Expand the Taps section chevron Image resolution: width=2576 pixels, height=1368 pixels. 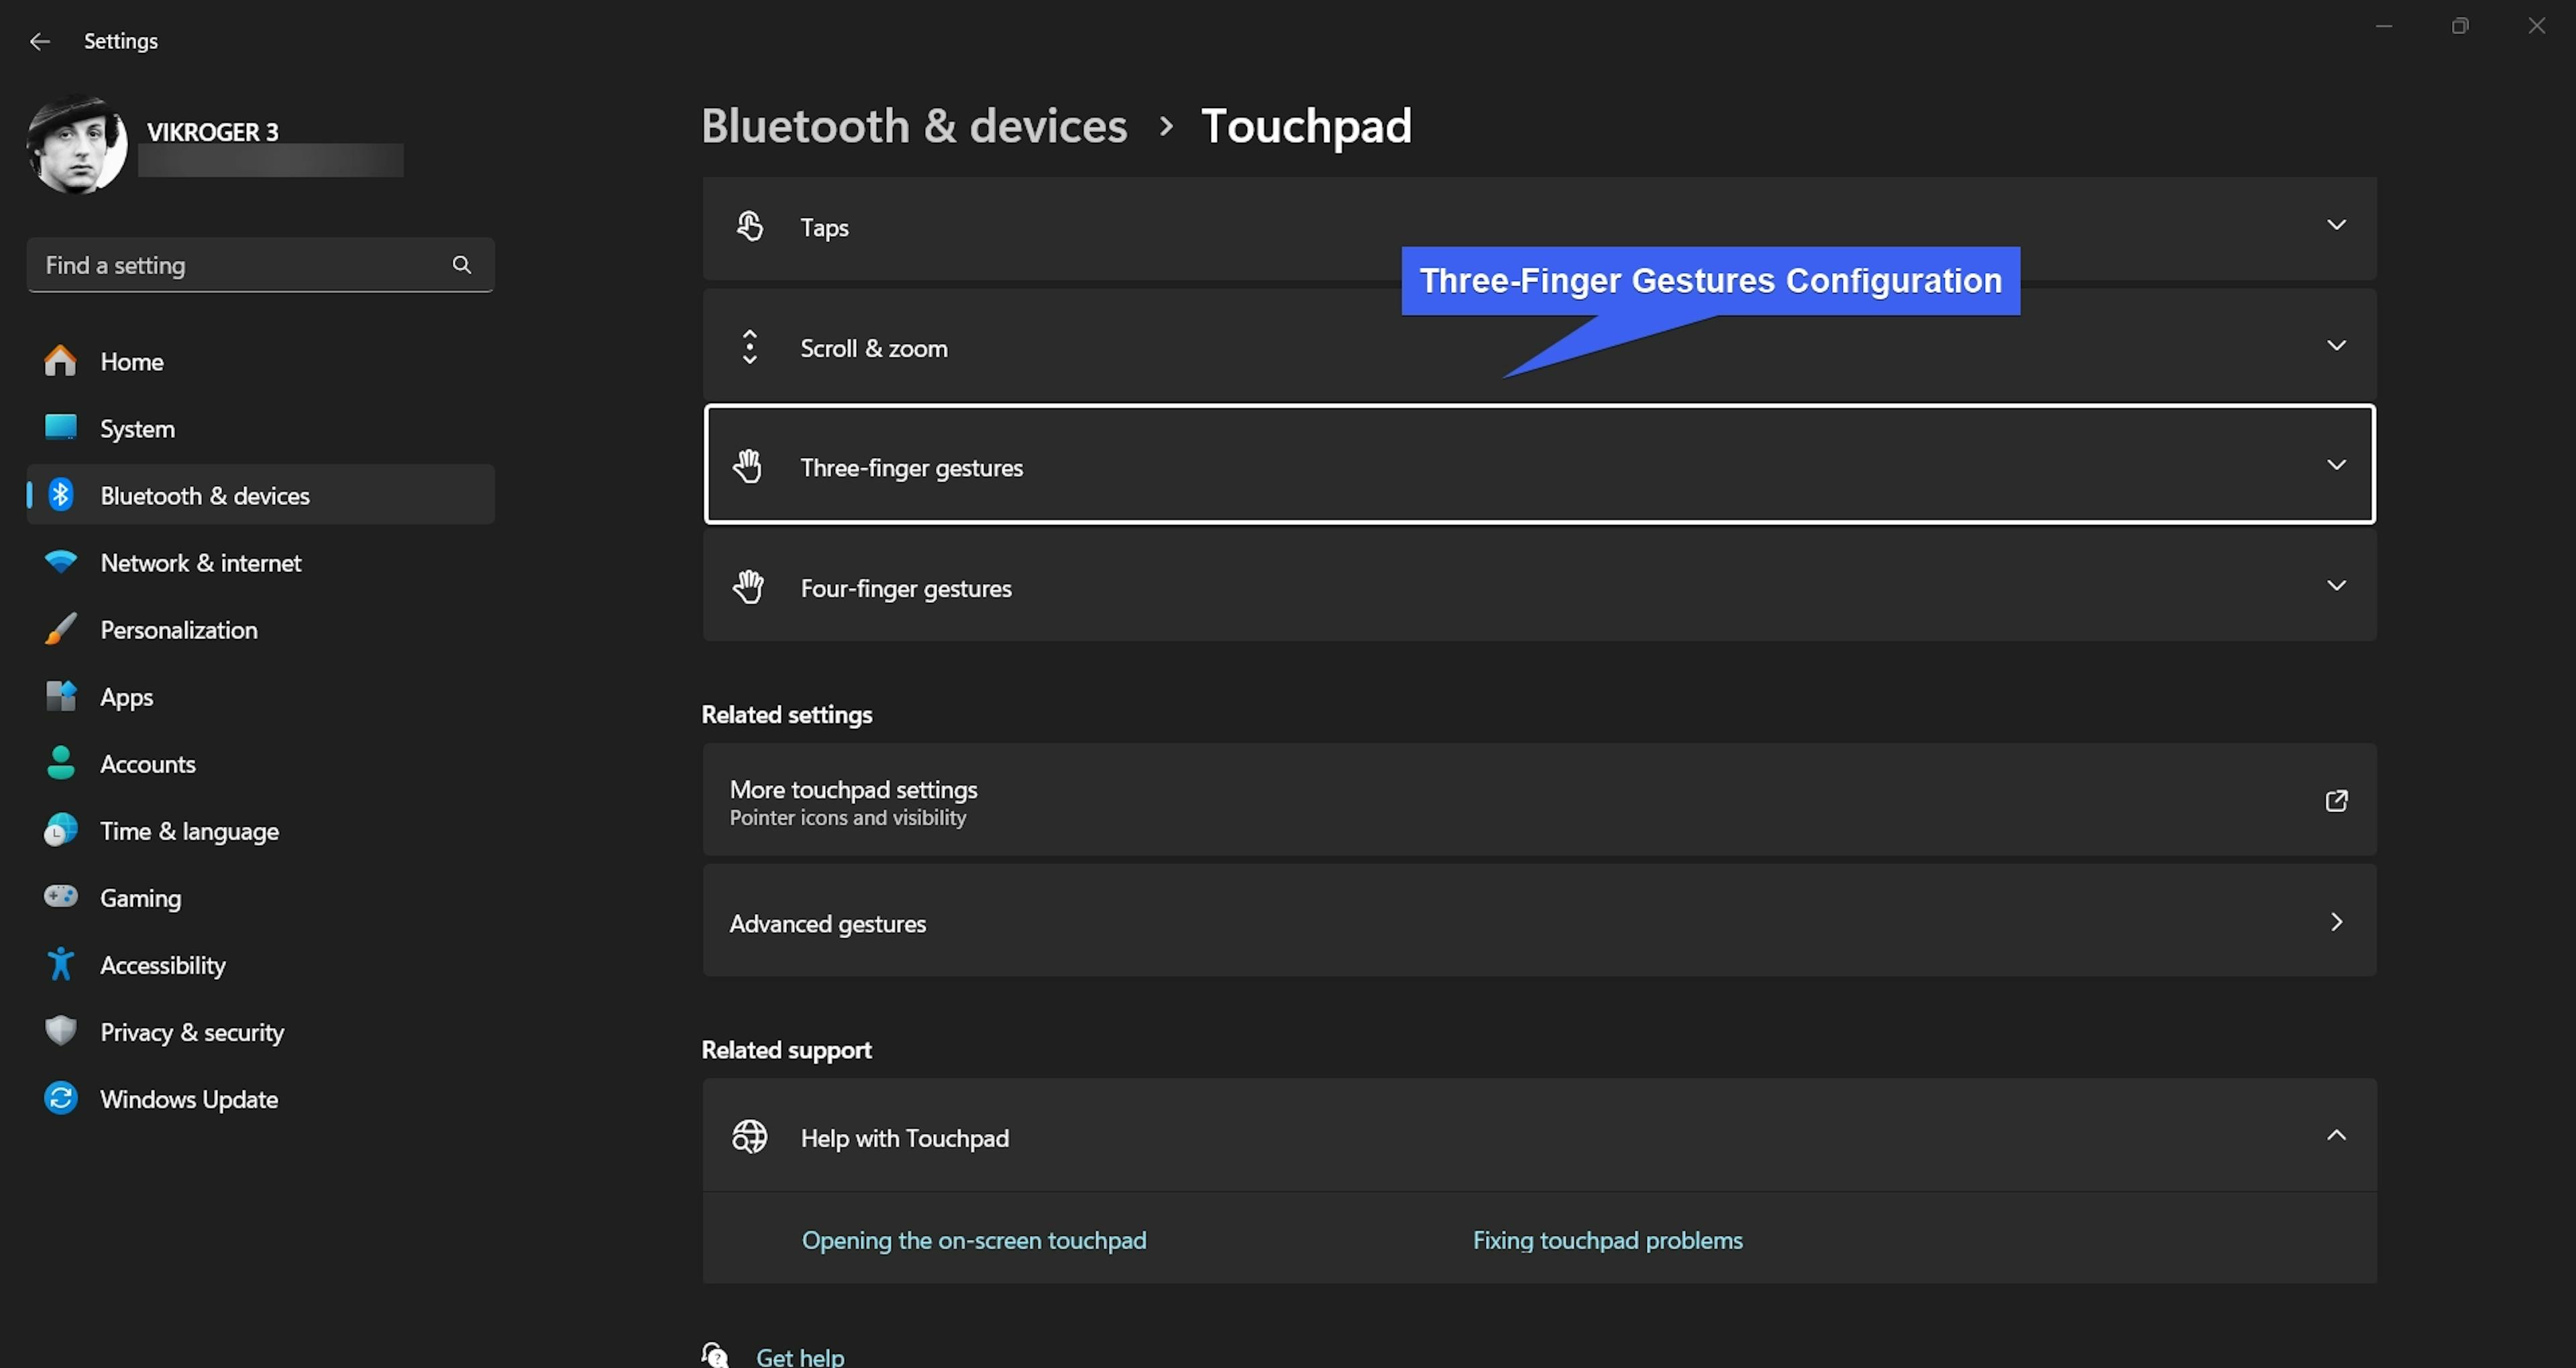click(2335, 226)
